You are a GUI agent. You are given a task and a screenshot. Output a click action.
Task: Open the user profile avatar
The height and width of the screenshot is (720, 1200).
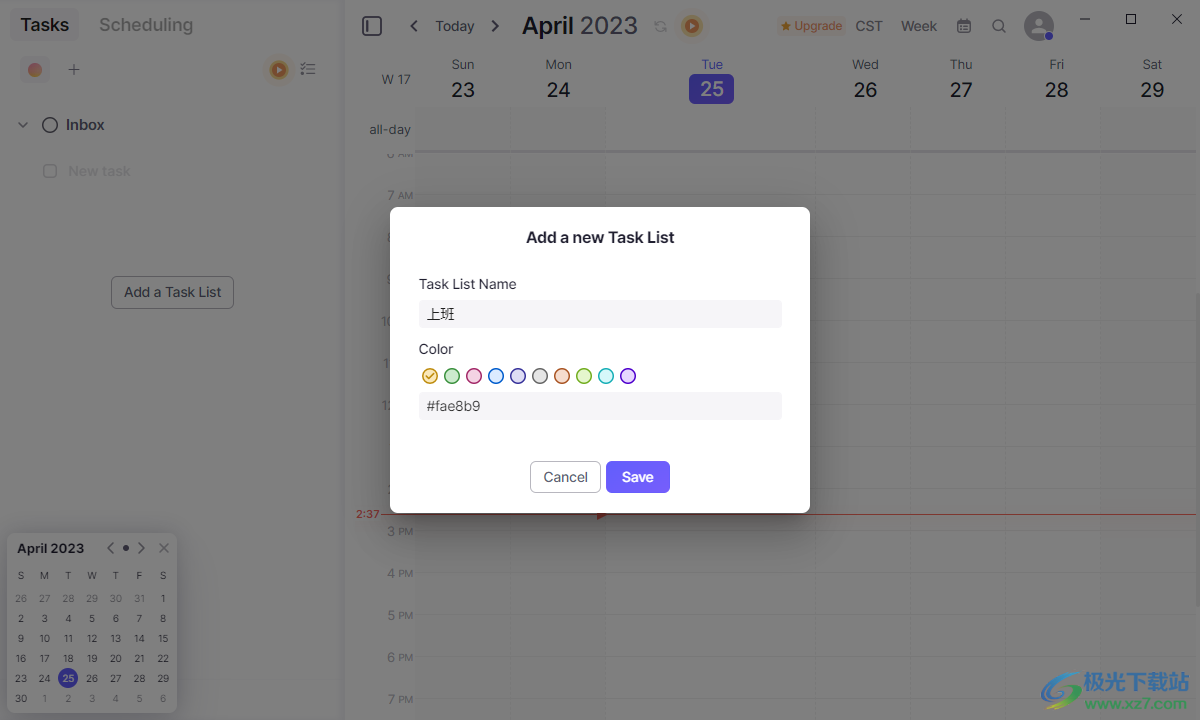pyautogui.click(x=1039, y=26)
